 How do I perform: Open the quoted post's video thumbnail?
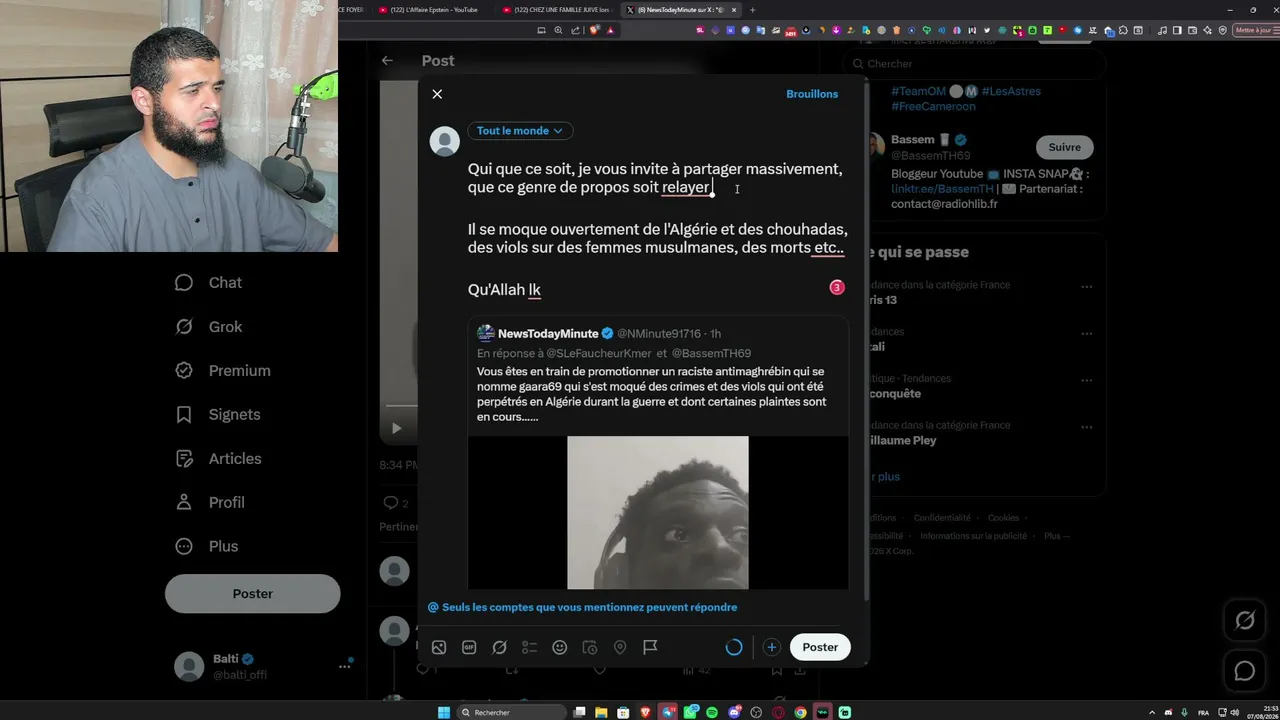658,513
